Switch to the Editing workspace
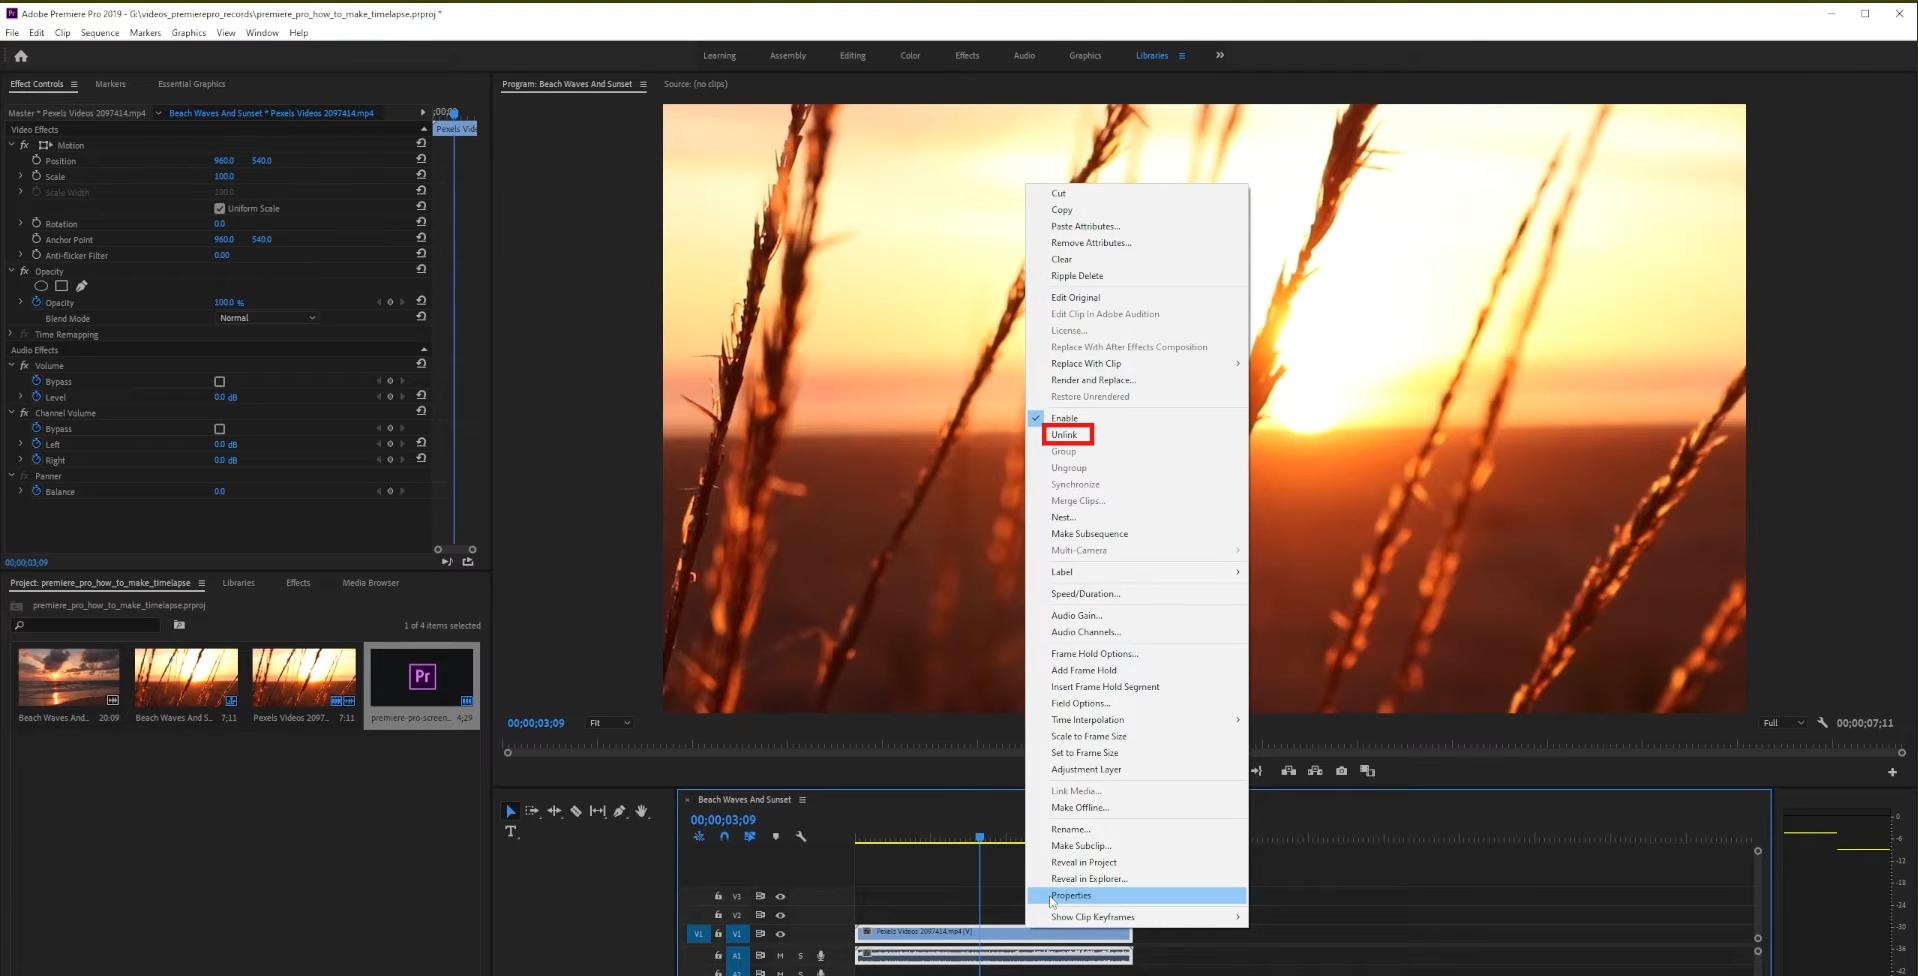This screenshot has width=1918, height=976. [853, 56]
